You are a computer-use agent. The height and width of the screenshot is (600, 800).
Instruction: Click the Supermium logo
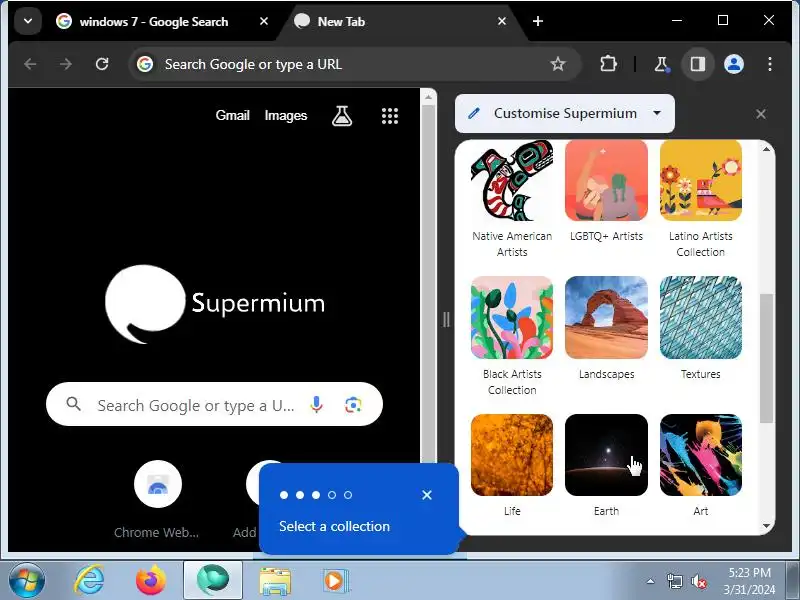pos(215,304)
